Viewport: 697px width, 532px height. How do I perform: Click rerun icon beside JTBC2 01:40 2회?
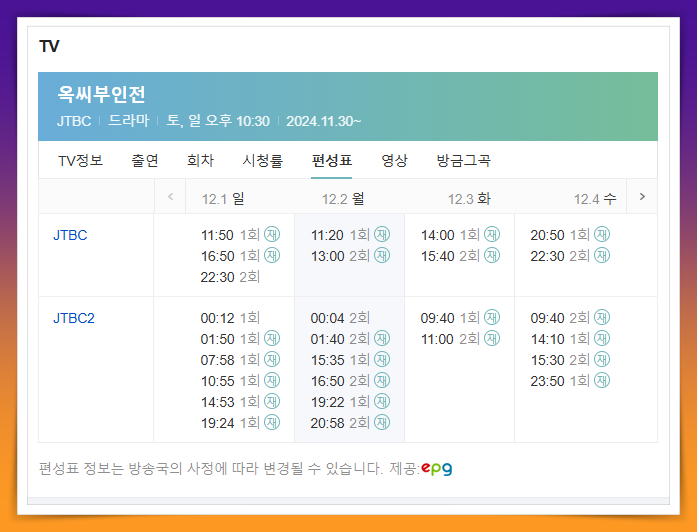(x=382, y=339)
